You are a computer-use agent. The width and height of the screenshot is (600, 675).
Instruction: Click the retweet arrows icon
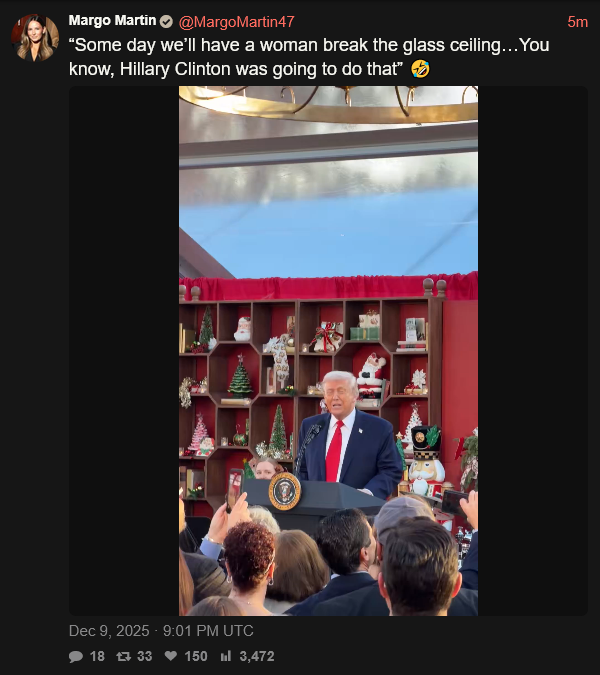124,656
